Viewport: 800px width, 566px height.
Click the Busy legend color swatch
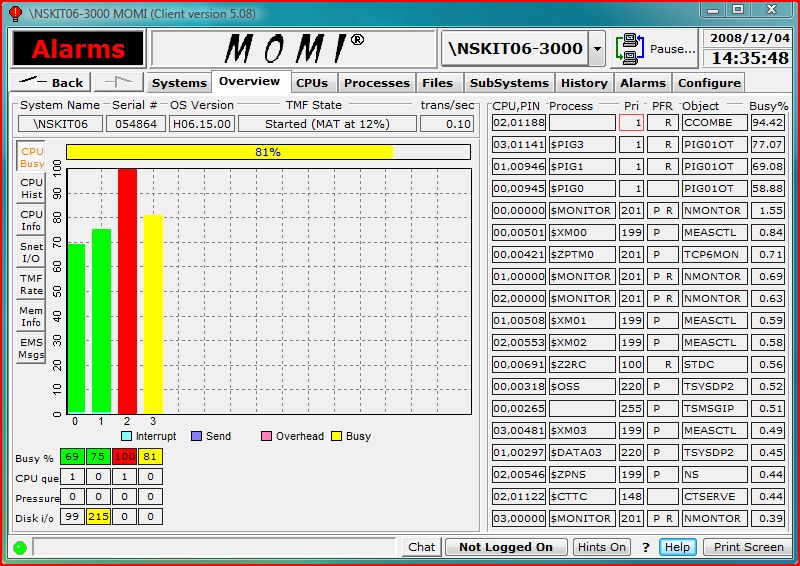coord(336,436)
